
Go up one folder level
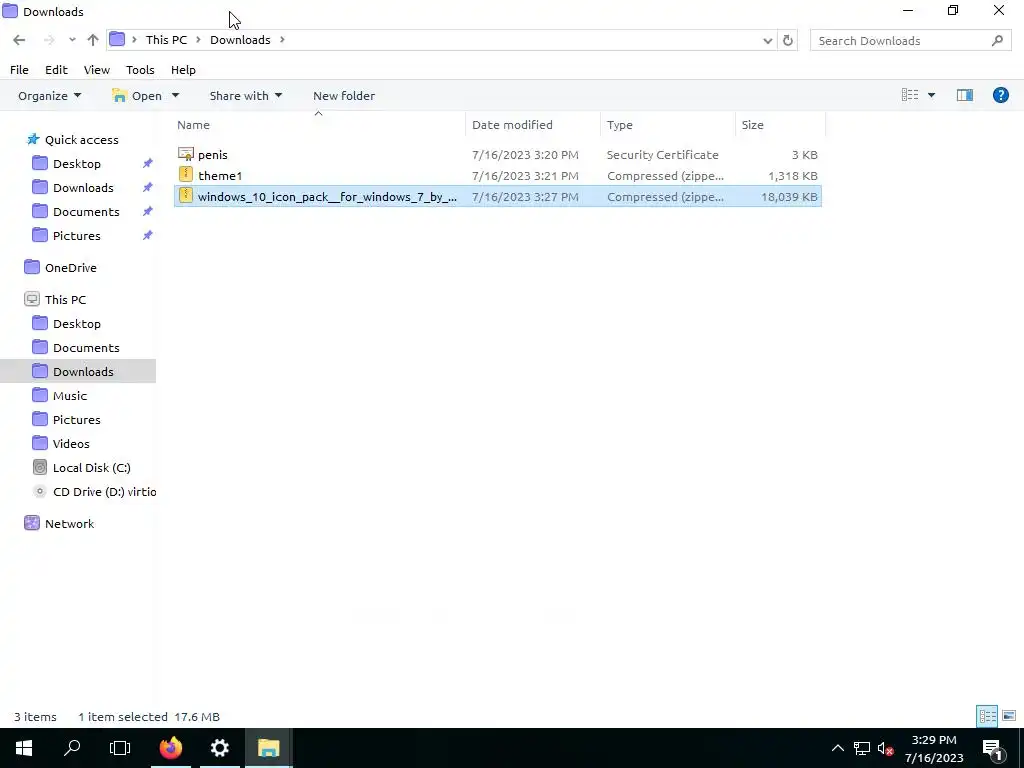[93, 40]
